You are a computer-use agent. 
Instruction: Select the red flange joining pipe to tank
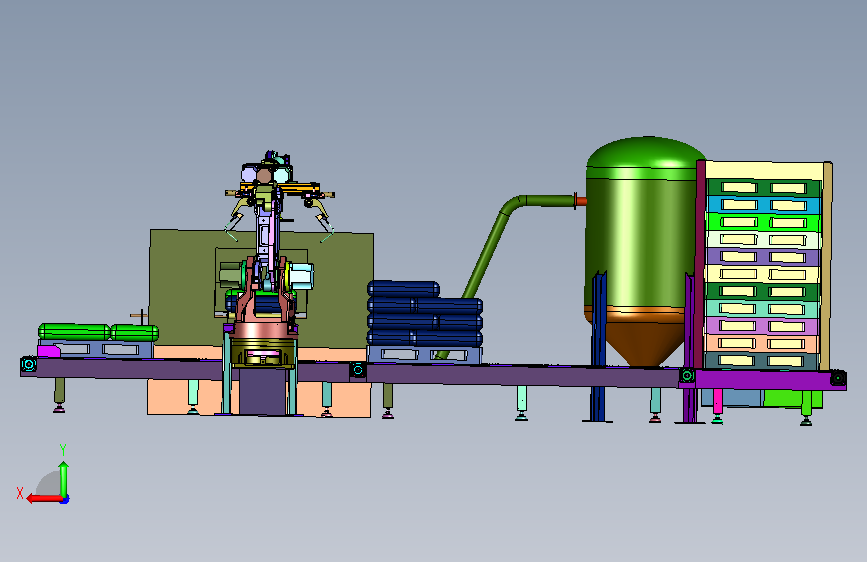click(579, 201)
